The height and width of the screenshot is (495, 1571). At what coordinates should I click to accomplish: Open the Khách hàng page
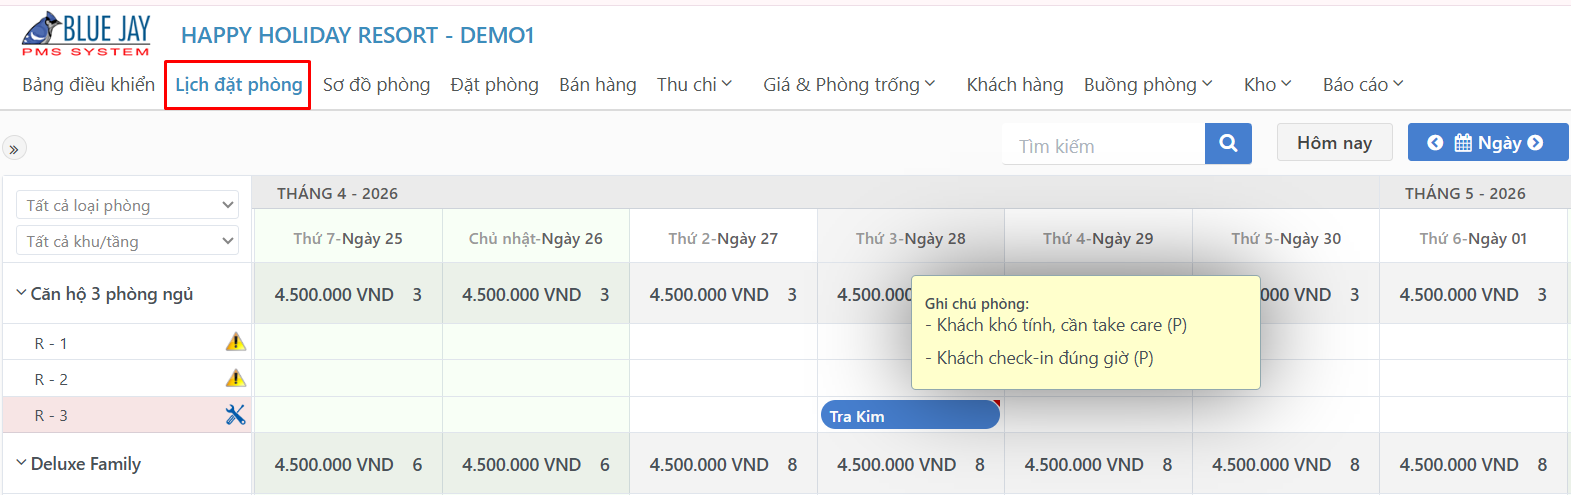1015,85
